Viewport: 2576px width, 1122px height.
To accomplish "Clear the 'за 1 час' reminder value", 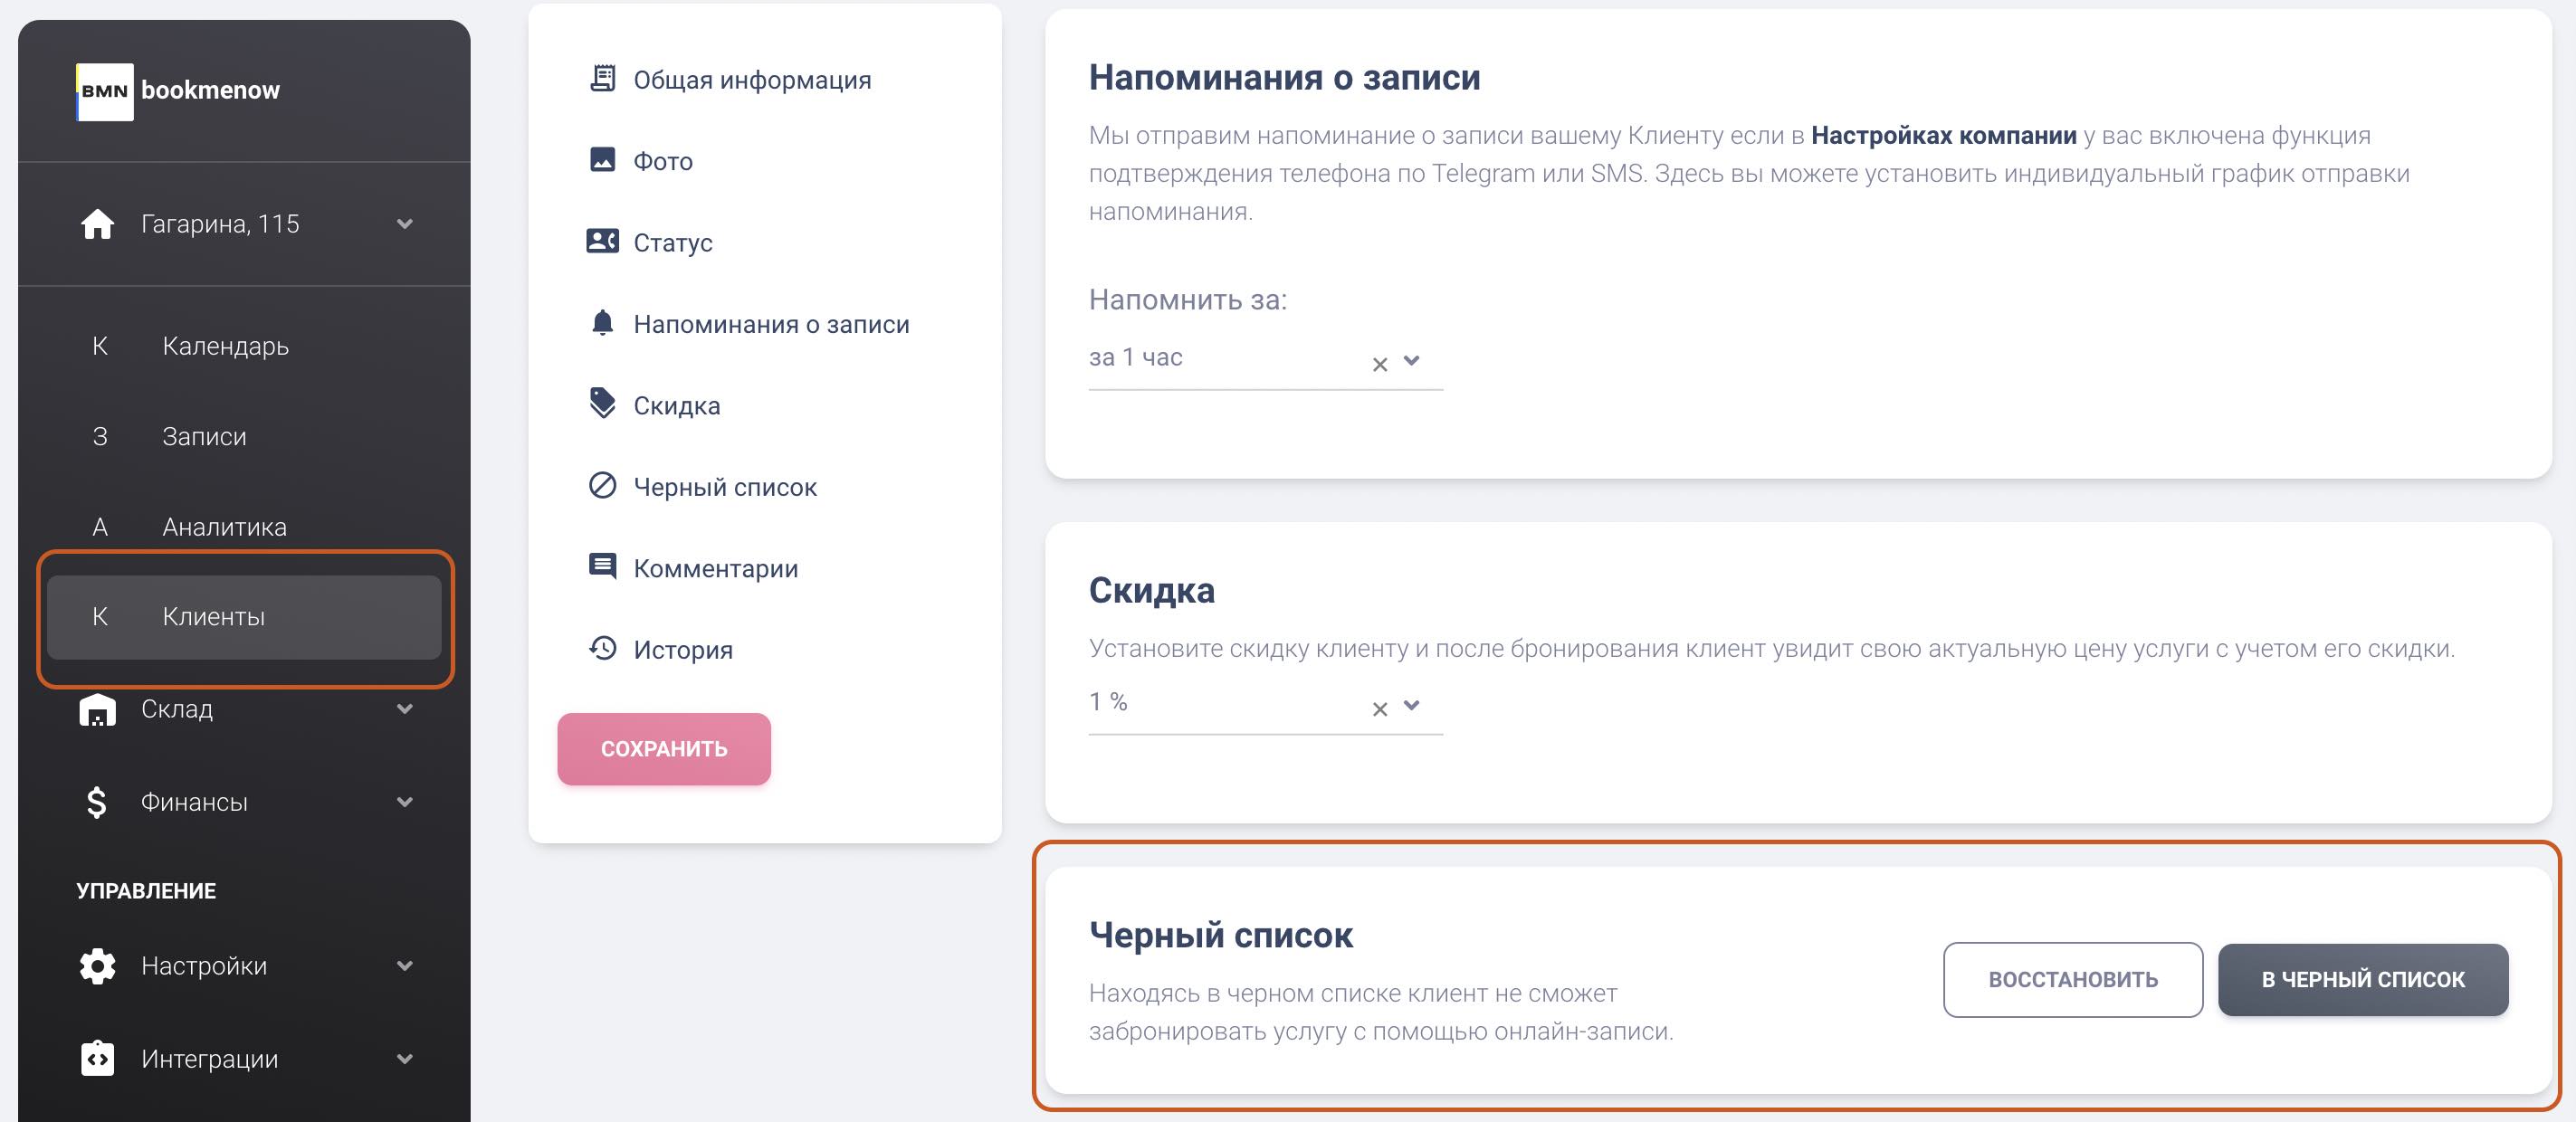I will pyautogui.click(x=1380, y=364).
